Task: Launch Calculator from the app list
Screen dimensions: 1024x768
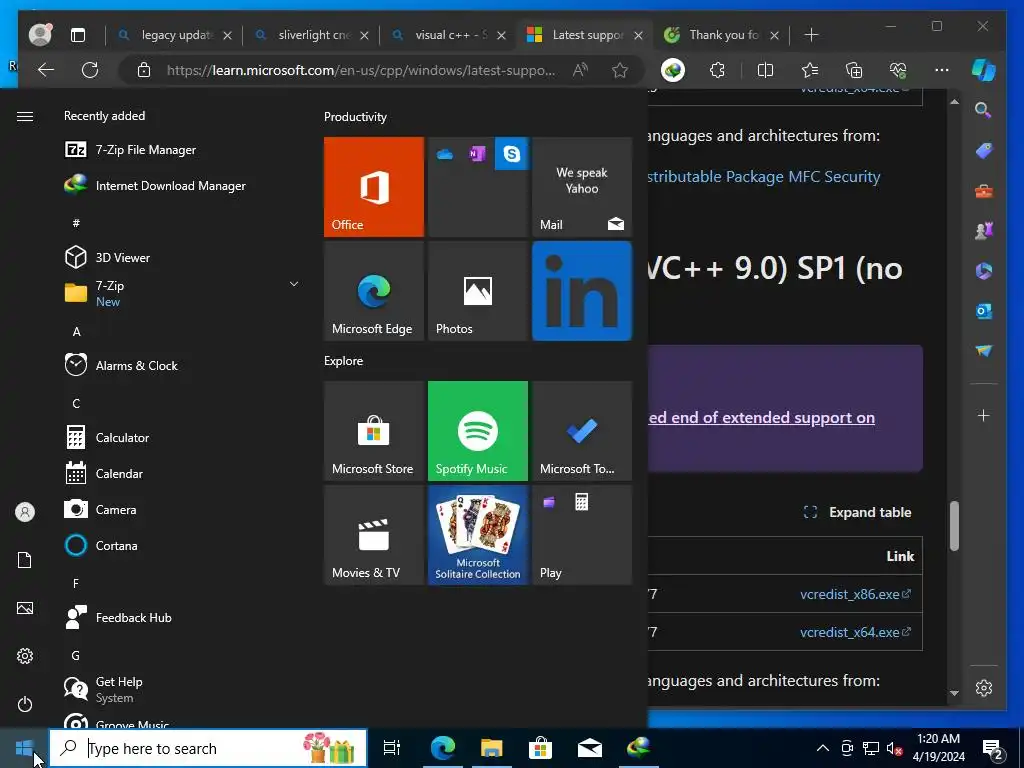Action: click(107, 438)
